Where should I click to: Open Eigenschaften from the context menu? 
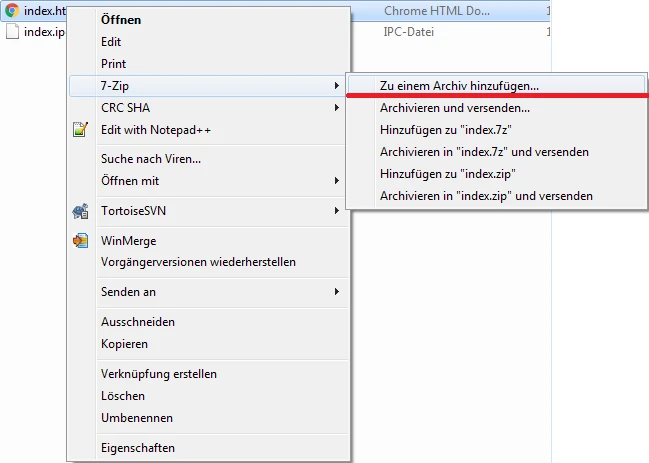(x=138, y=448)
